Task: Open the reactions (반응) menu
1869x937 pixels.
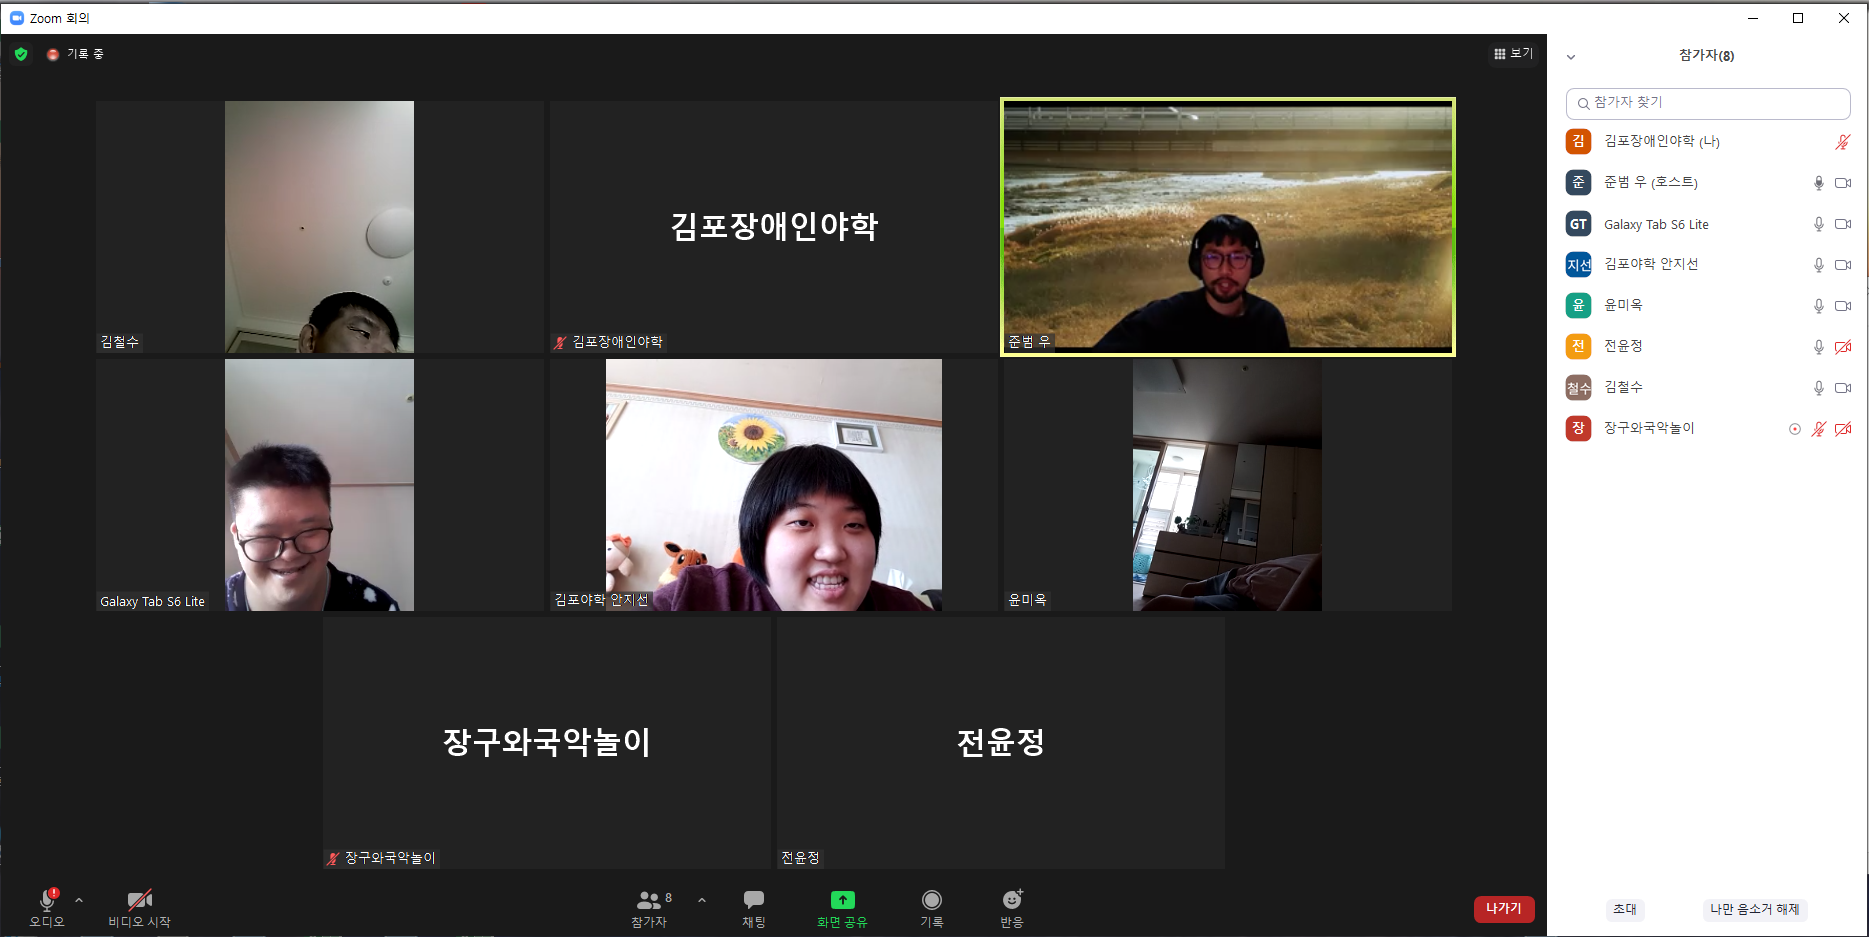Action: click(x=1012, y=908)
